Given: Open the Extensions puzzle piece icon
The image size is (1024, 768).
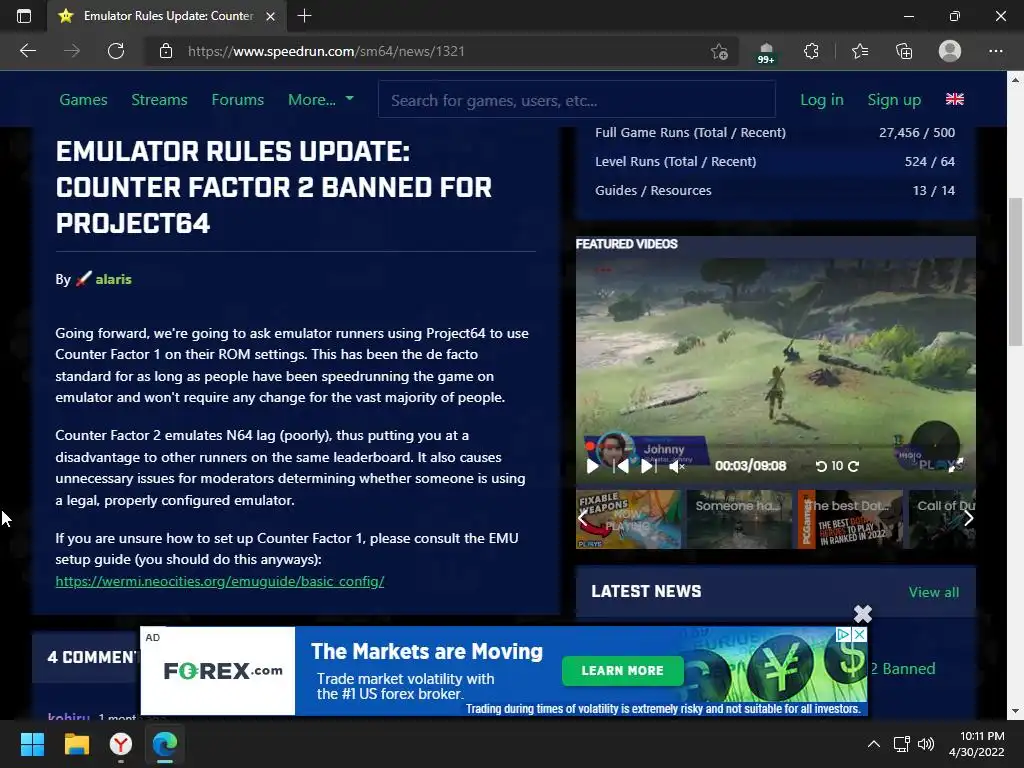Looking at the screenshot, I should [x=811, y=51].
